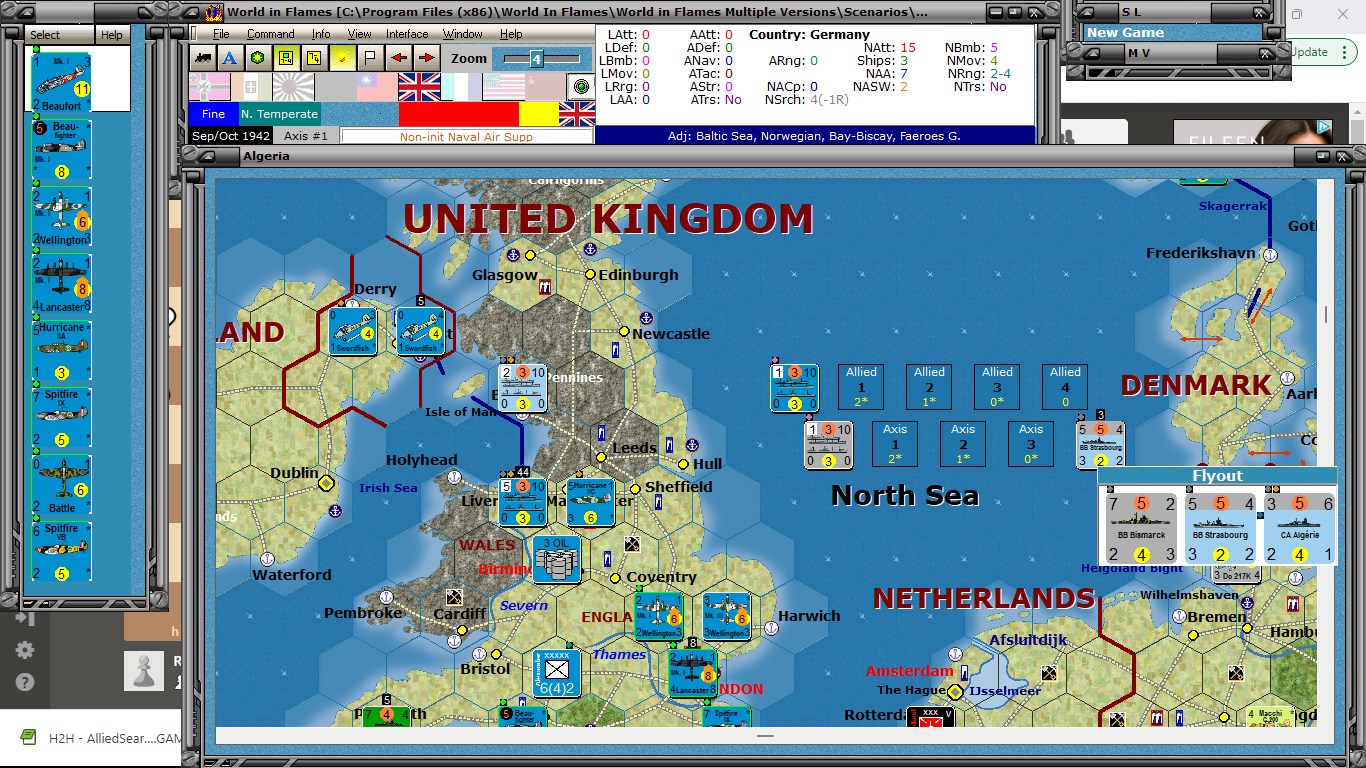The width and height of the screenshot is (1366, 768).
Task: Open the help question mark in left sidebar
Action: tap(26, 683)
